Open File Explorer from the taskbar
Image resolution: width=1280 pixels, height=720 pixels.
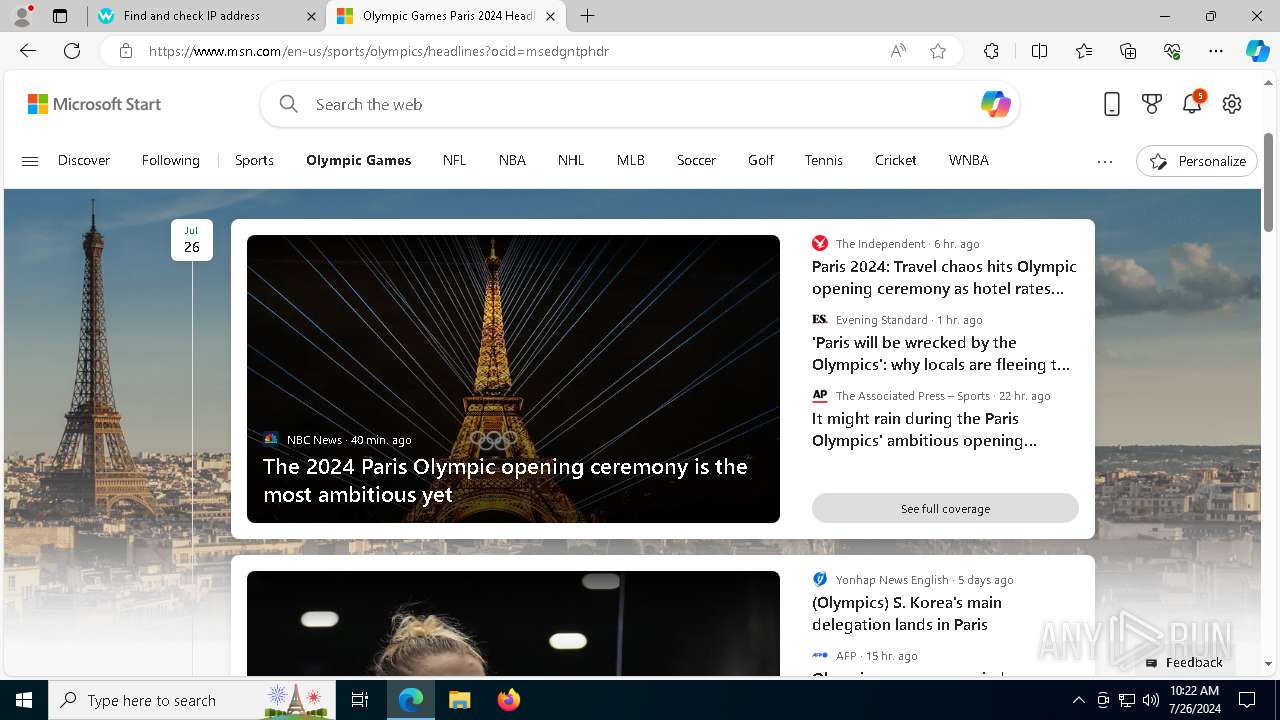[459, 700]
